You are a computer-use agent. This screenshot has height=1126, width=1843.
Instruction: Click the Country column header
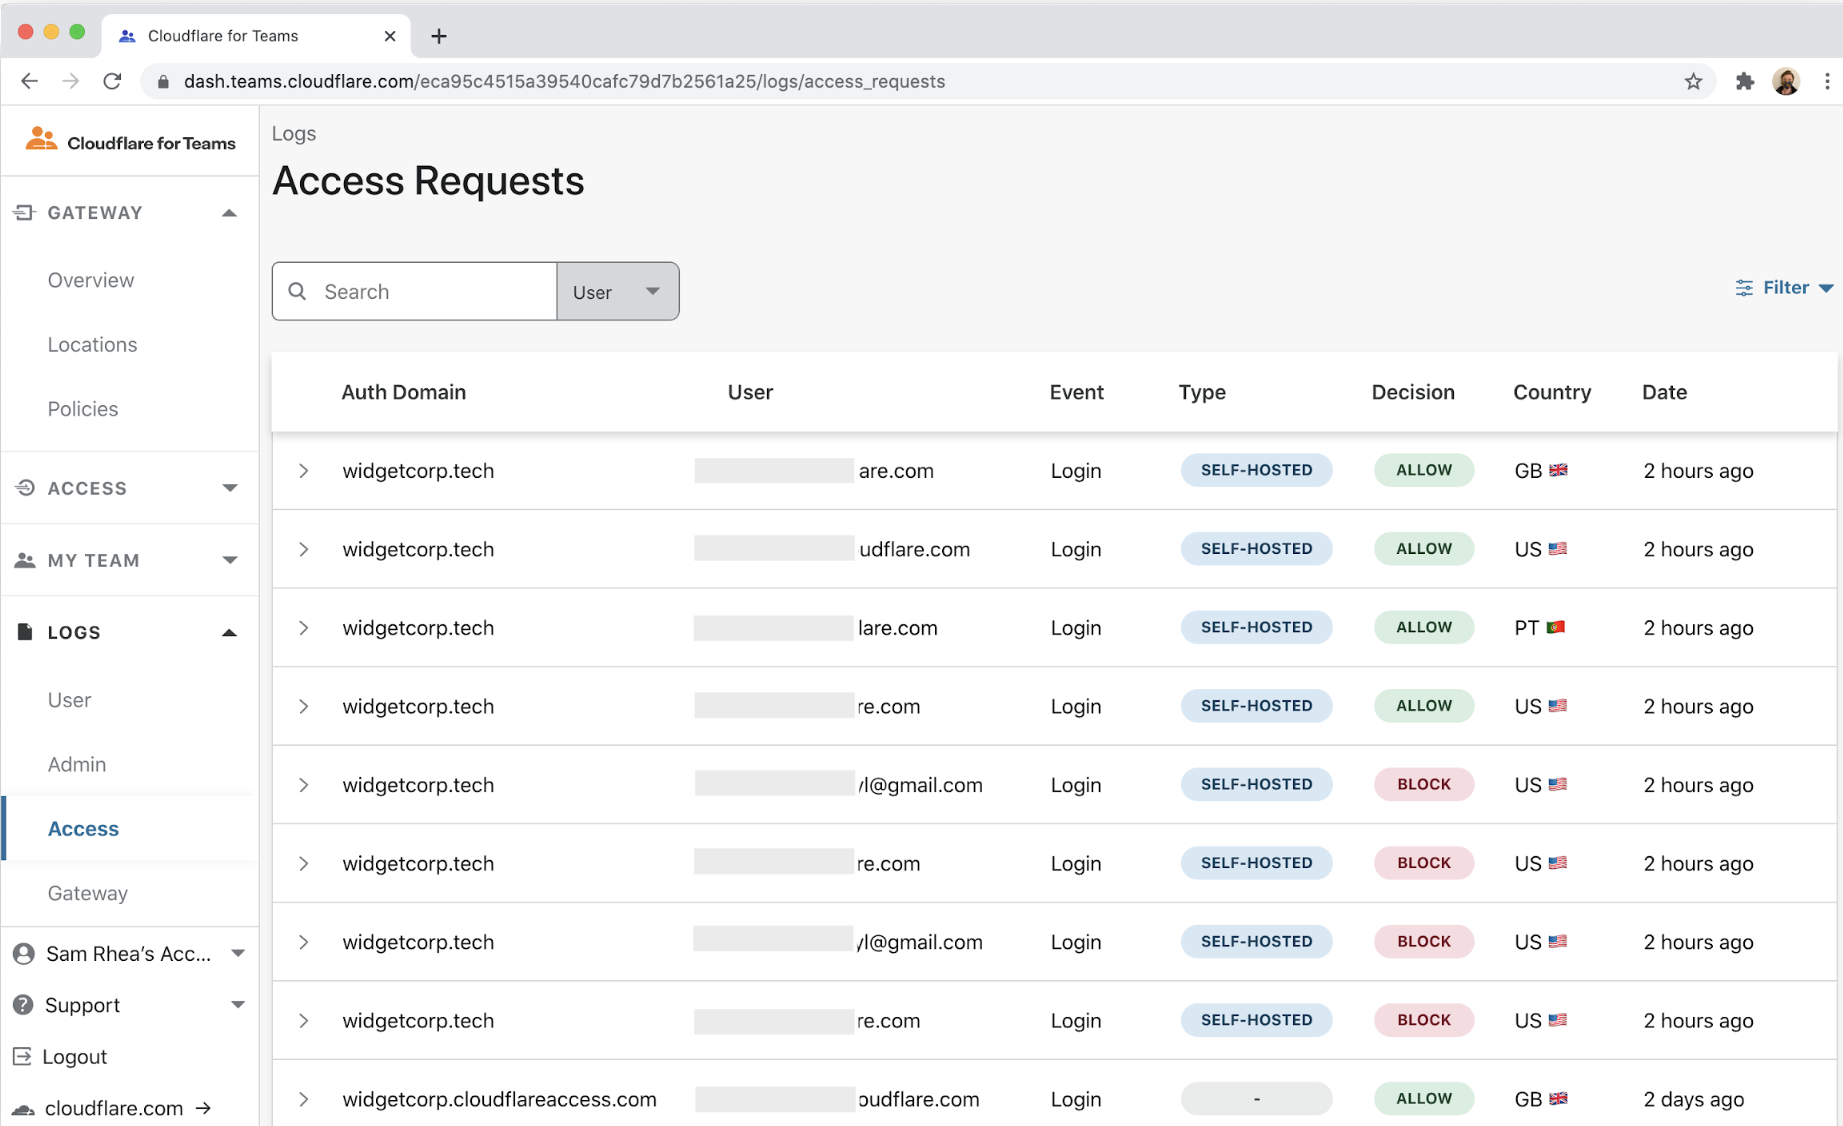(1552, 392)
